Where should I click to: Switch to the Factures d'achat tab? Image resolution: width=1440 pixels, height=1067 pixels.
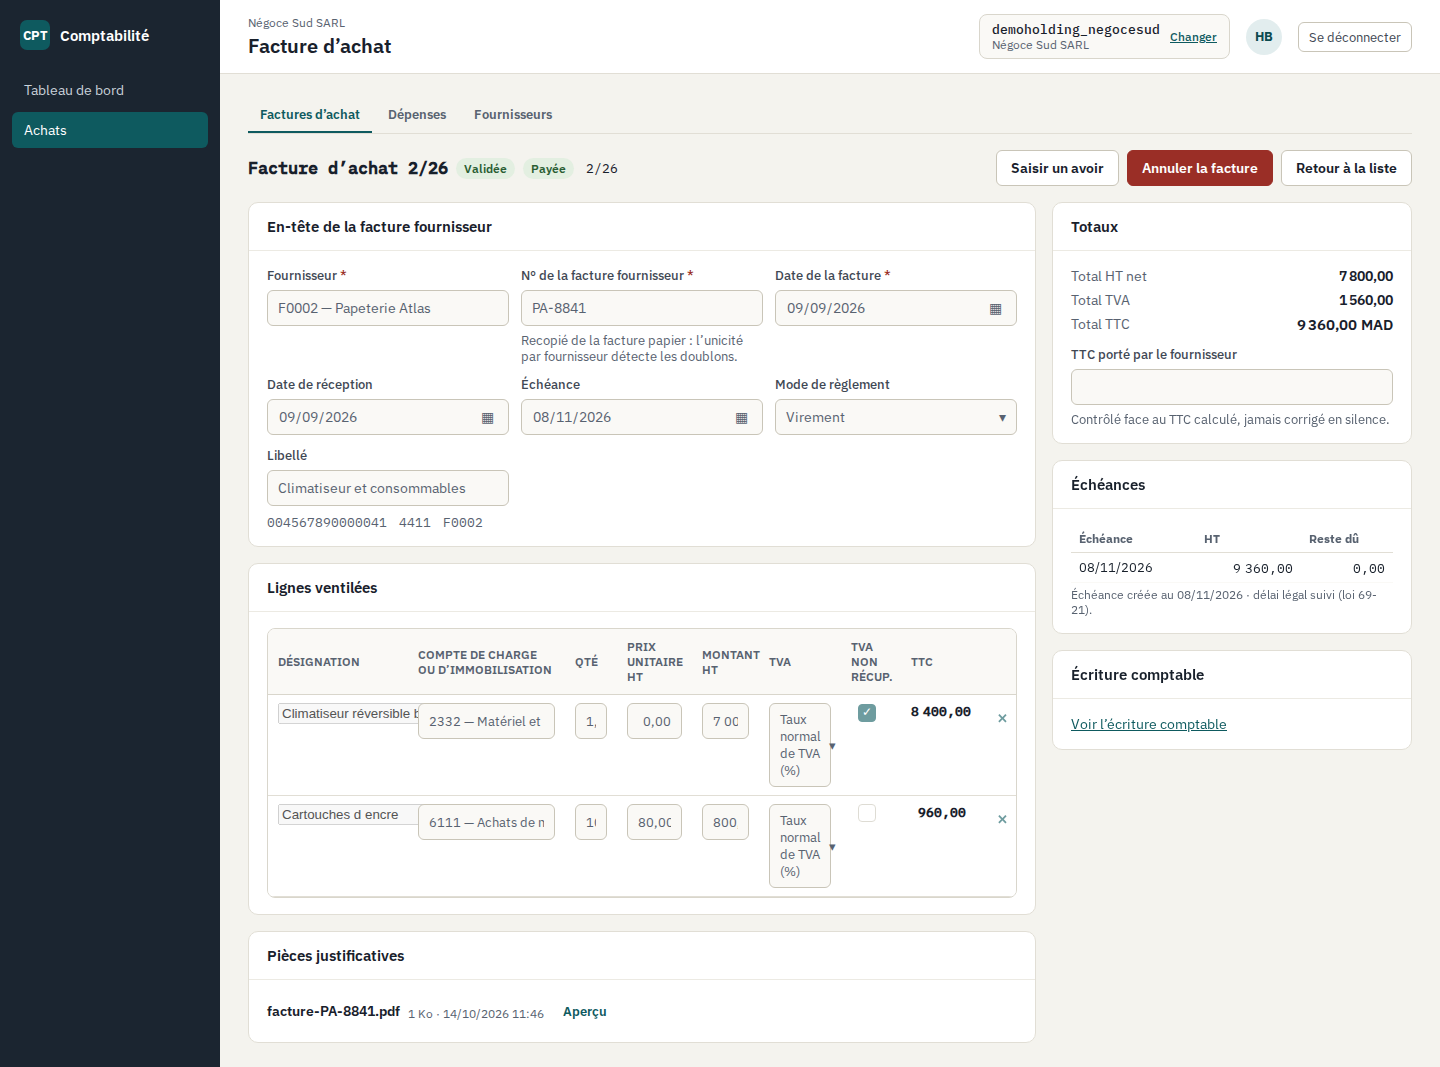click(310, 115)
